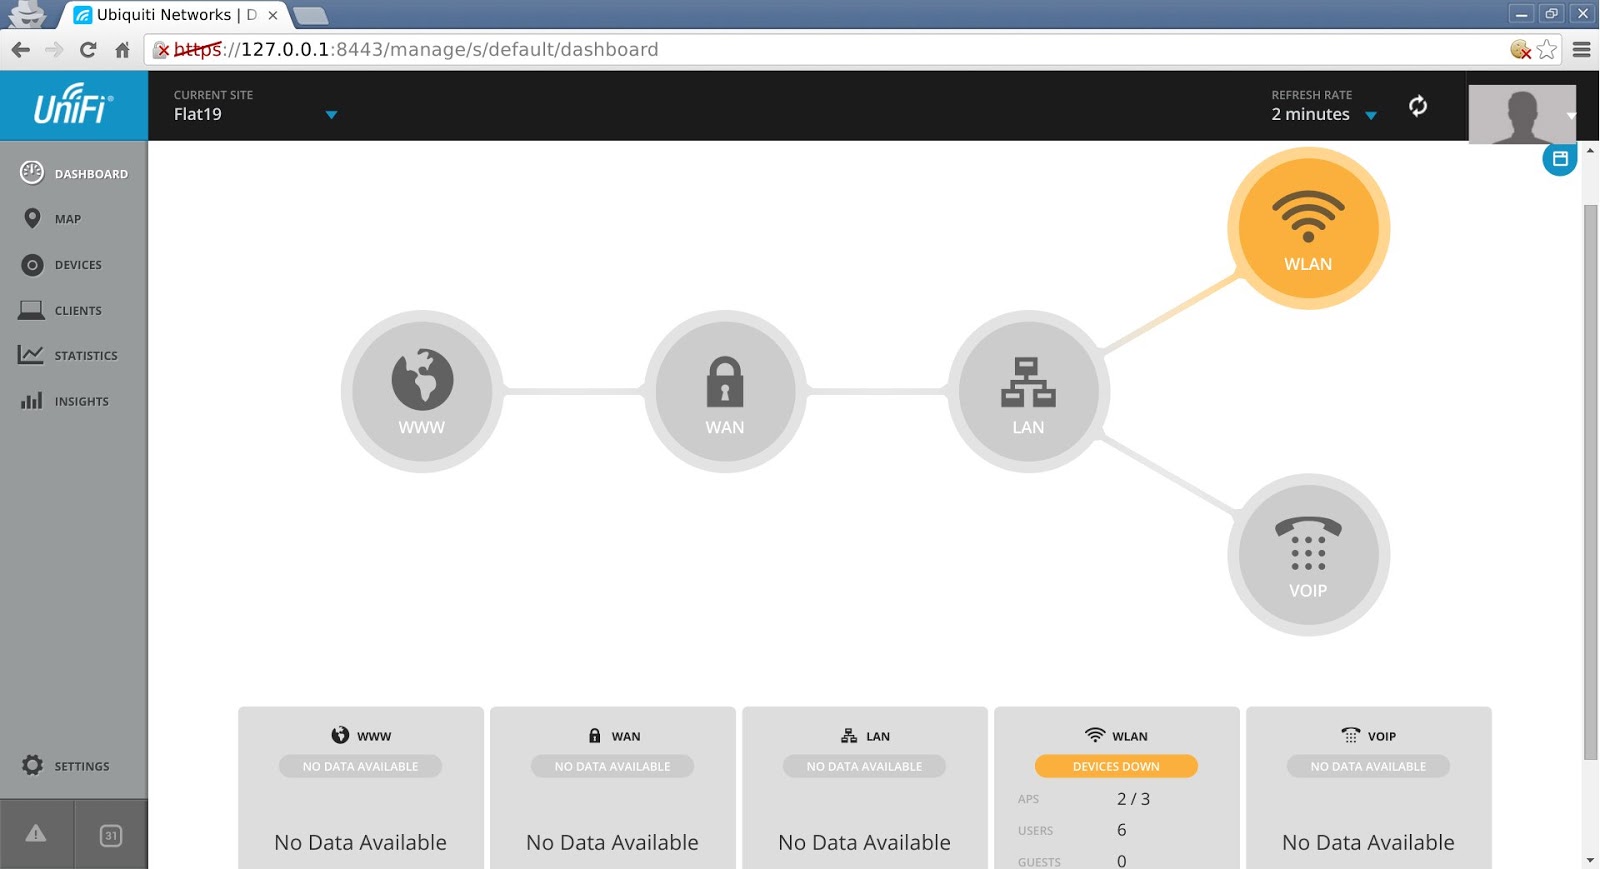
Task: Open the Dashboard page icon
Action: point(32,173)
